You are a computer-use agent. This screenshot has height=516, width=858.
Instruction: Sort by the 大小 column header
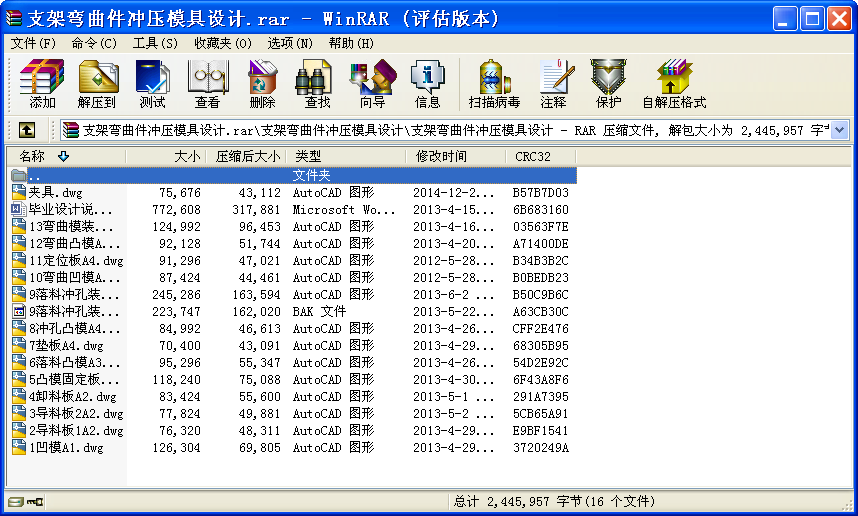(x=166, y=156)
